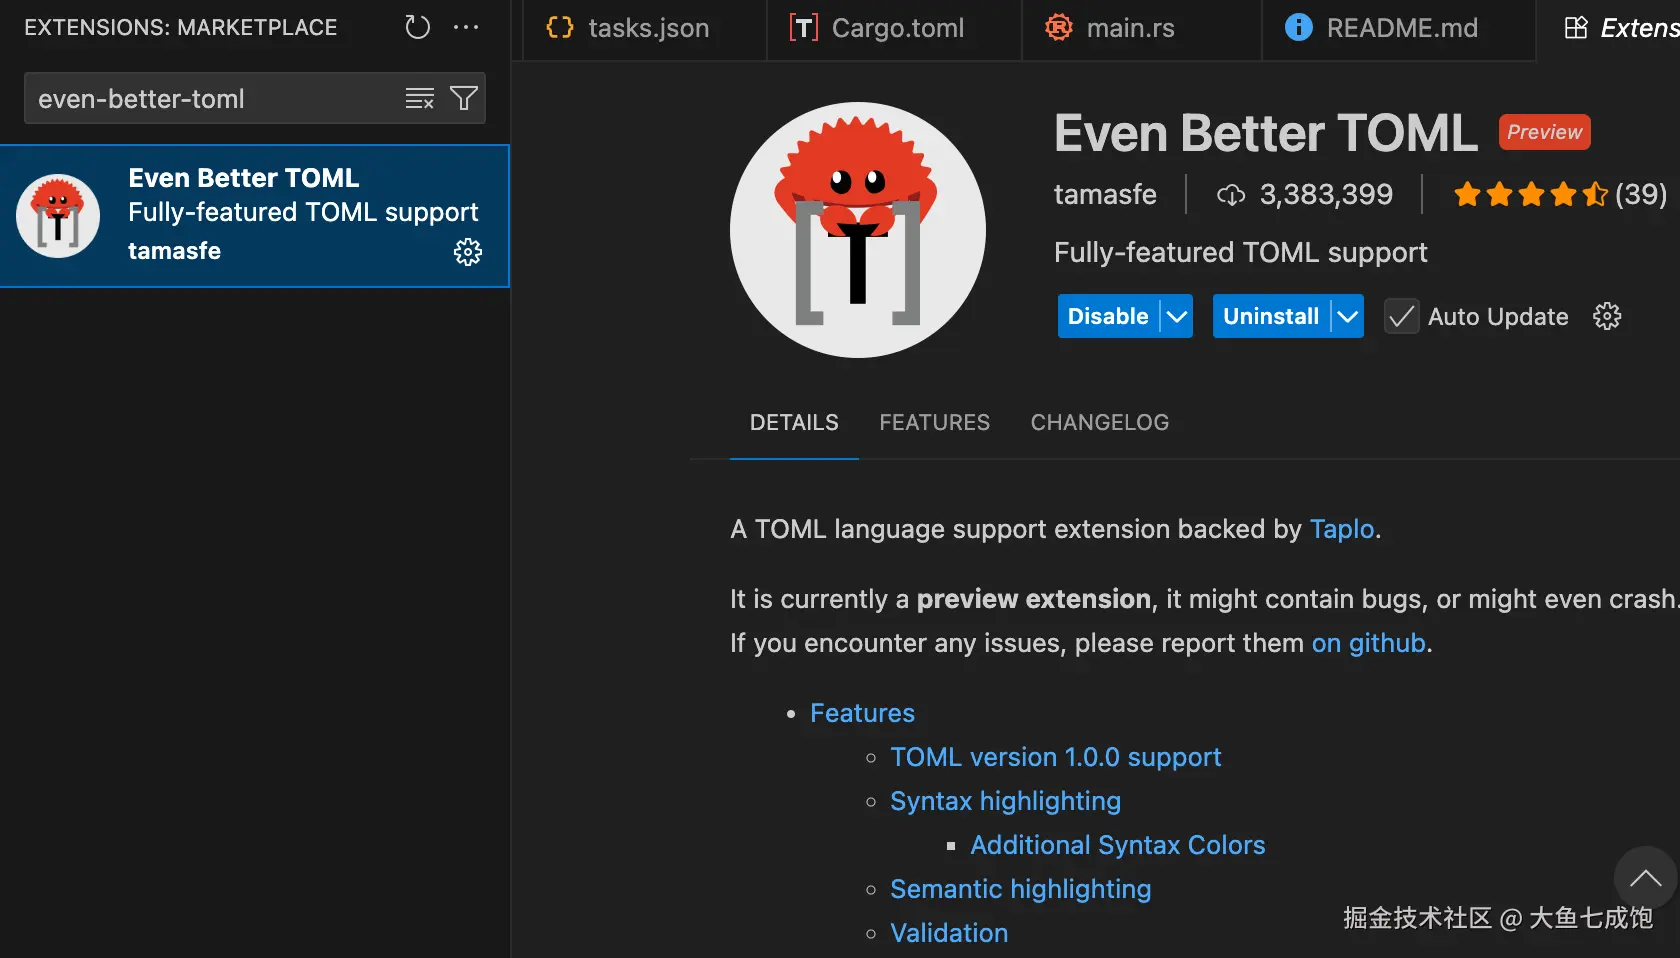The width and height of the screenshot is (1680, 958).
Task: Click the EXTENSIONS: MARKETPLACE panel title
Action: 181,27
